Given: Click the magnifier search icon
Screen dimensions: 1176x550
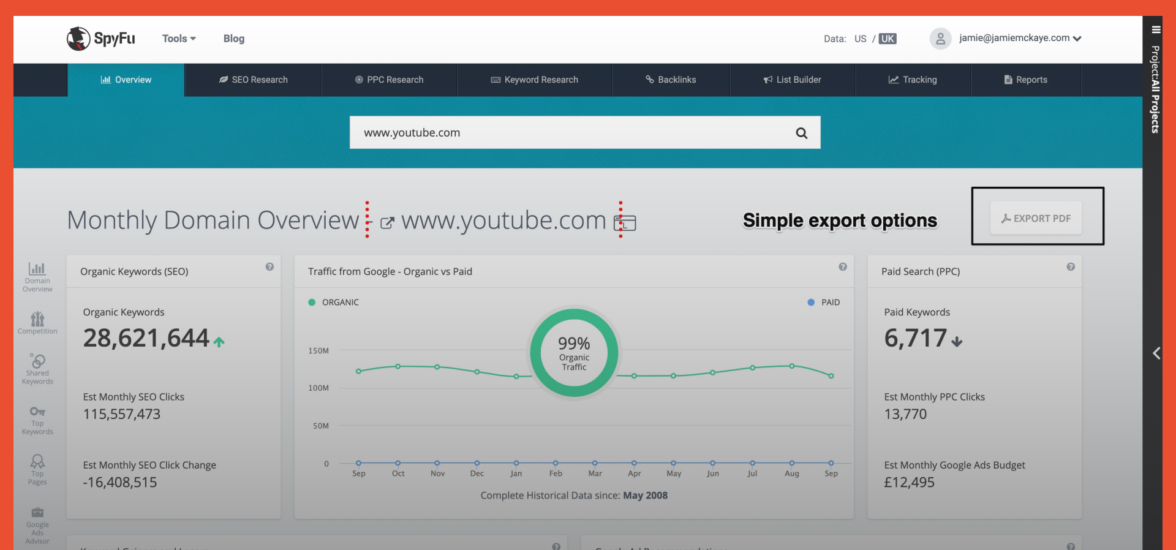Looking at the screenshot, I should click(802, 133).
